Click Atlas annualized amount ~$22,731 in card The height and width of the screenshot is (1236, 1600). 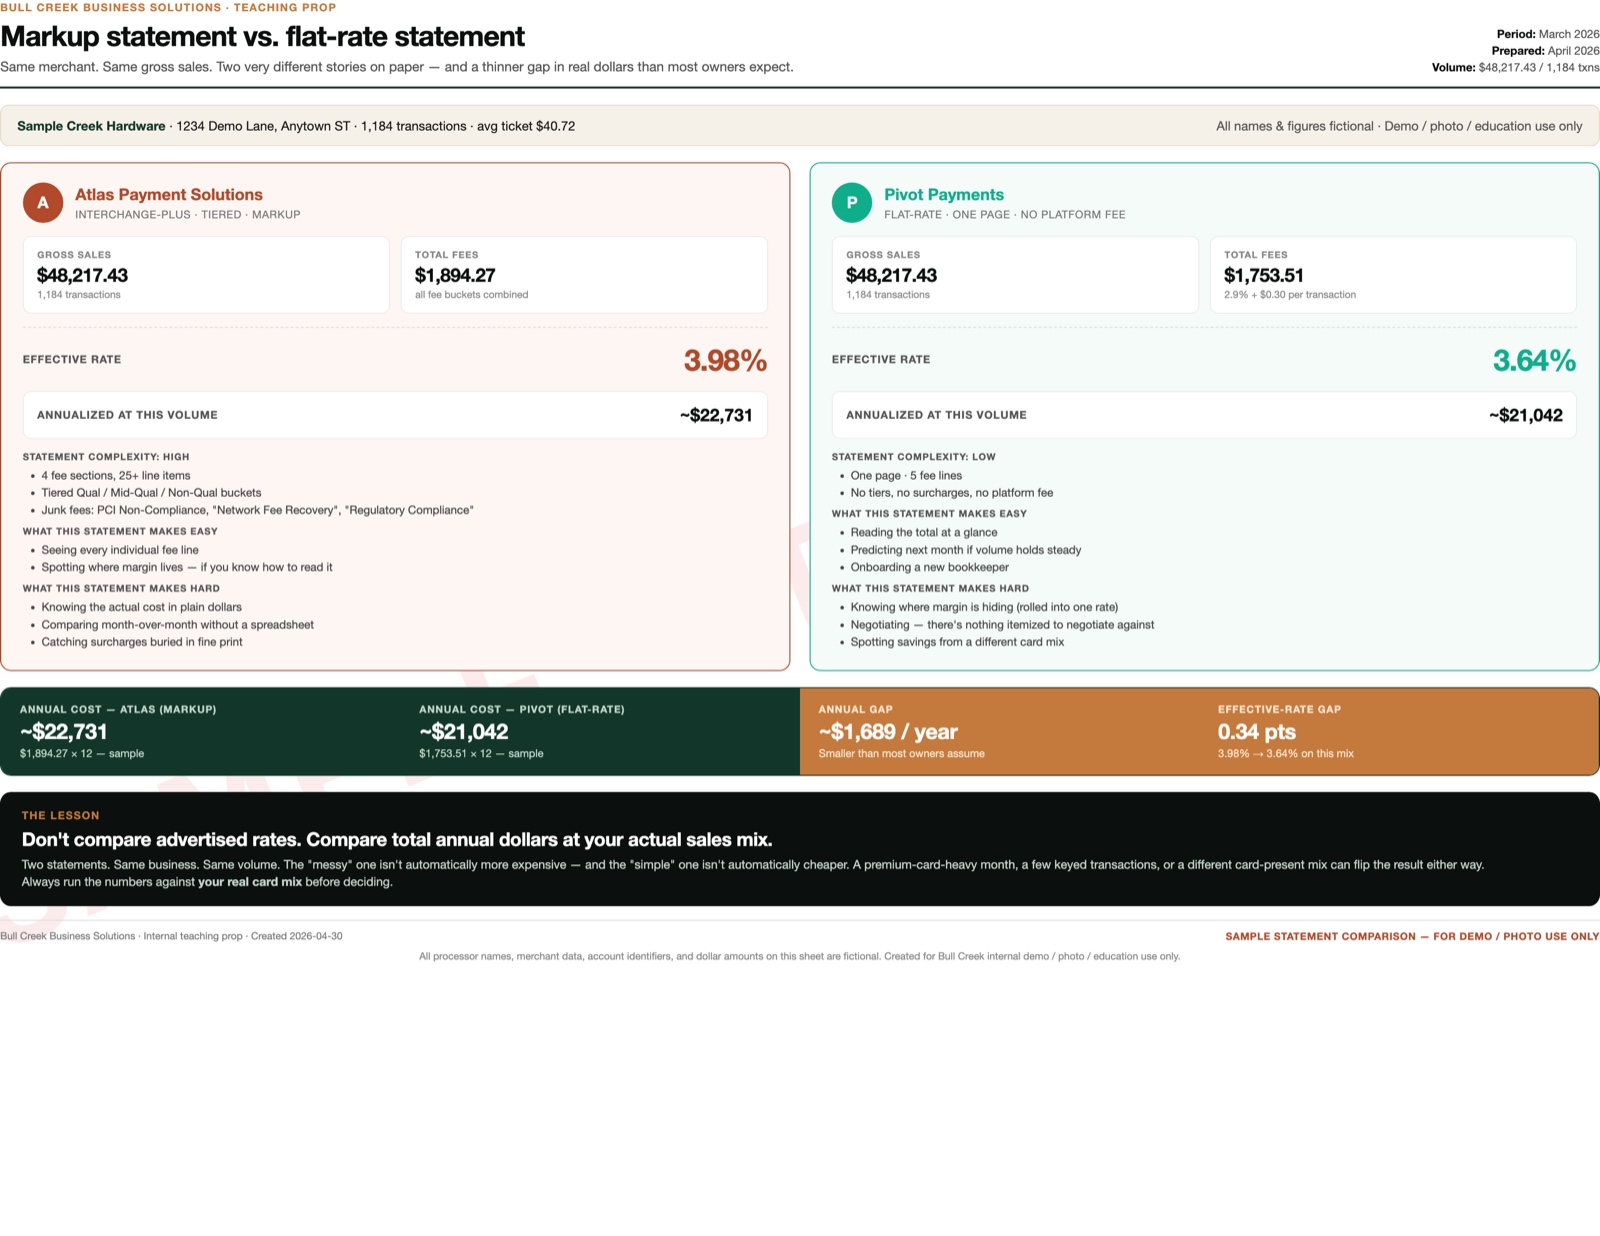click(x=716, y=415)
